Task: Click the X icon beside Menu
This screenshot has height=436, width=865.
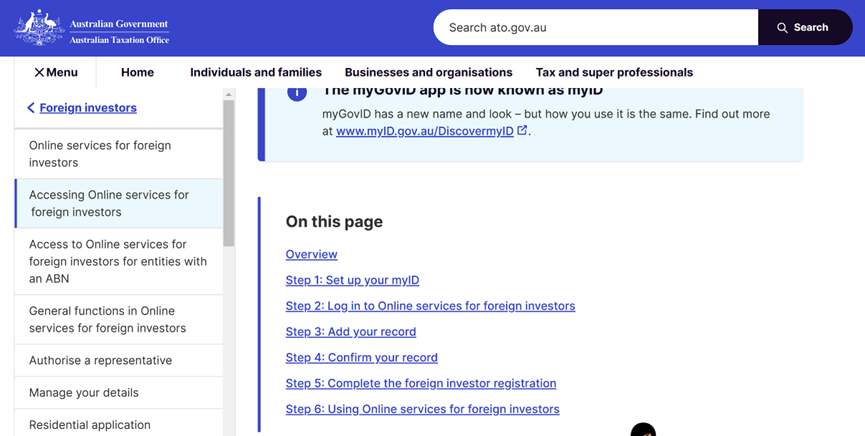Action: coord(39,72)
